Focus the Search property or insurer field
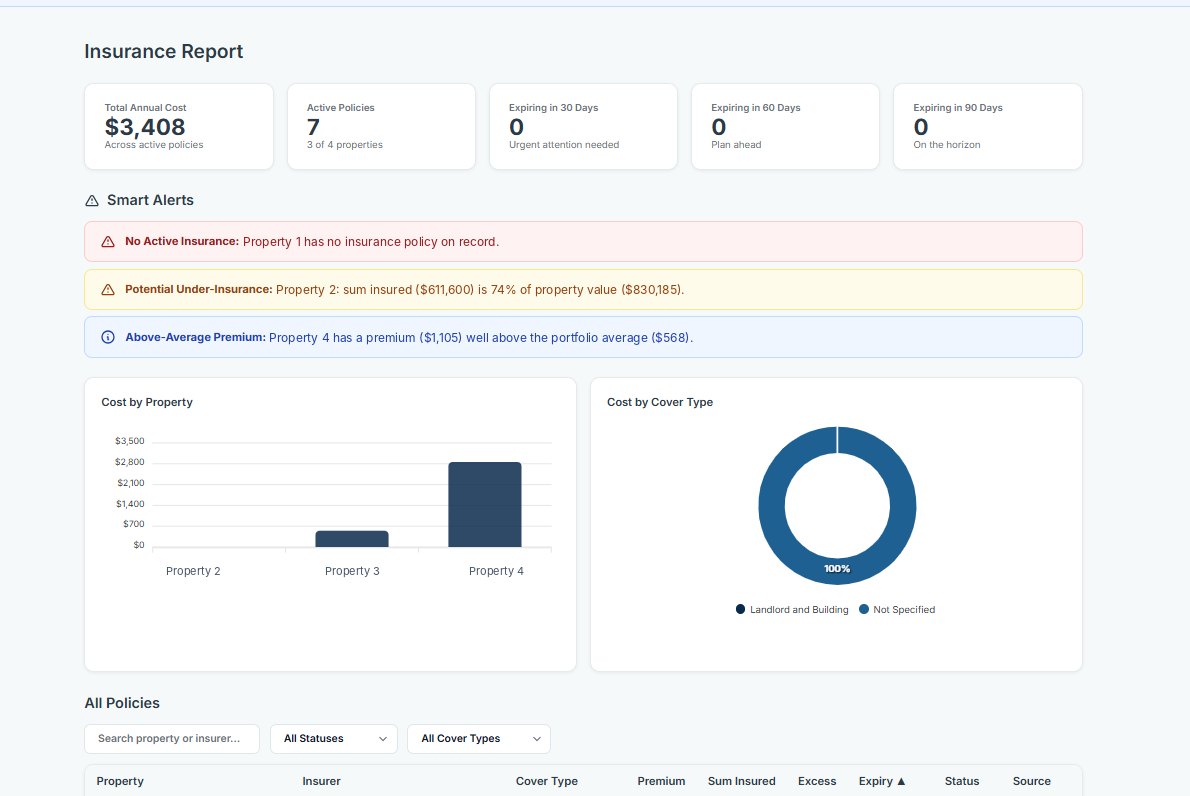This screenshot has height=796, width=1190. [x=172, y=738]
